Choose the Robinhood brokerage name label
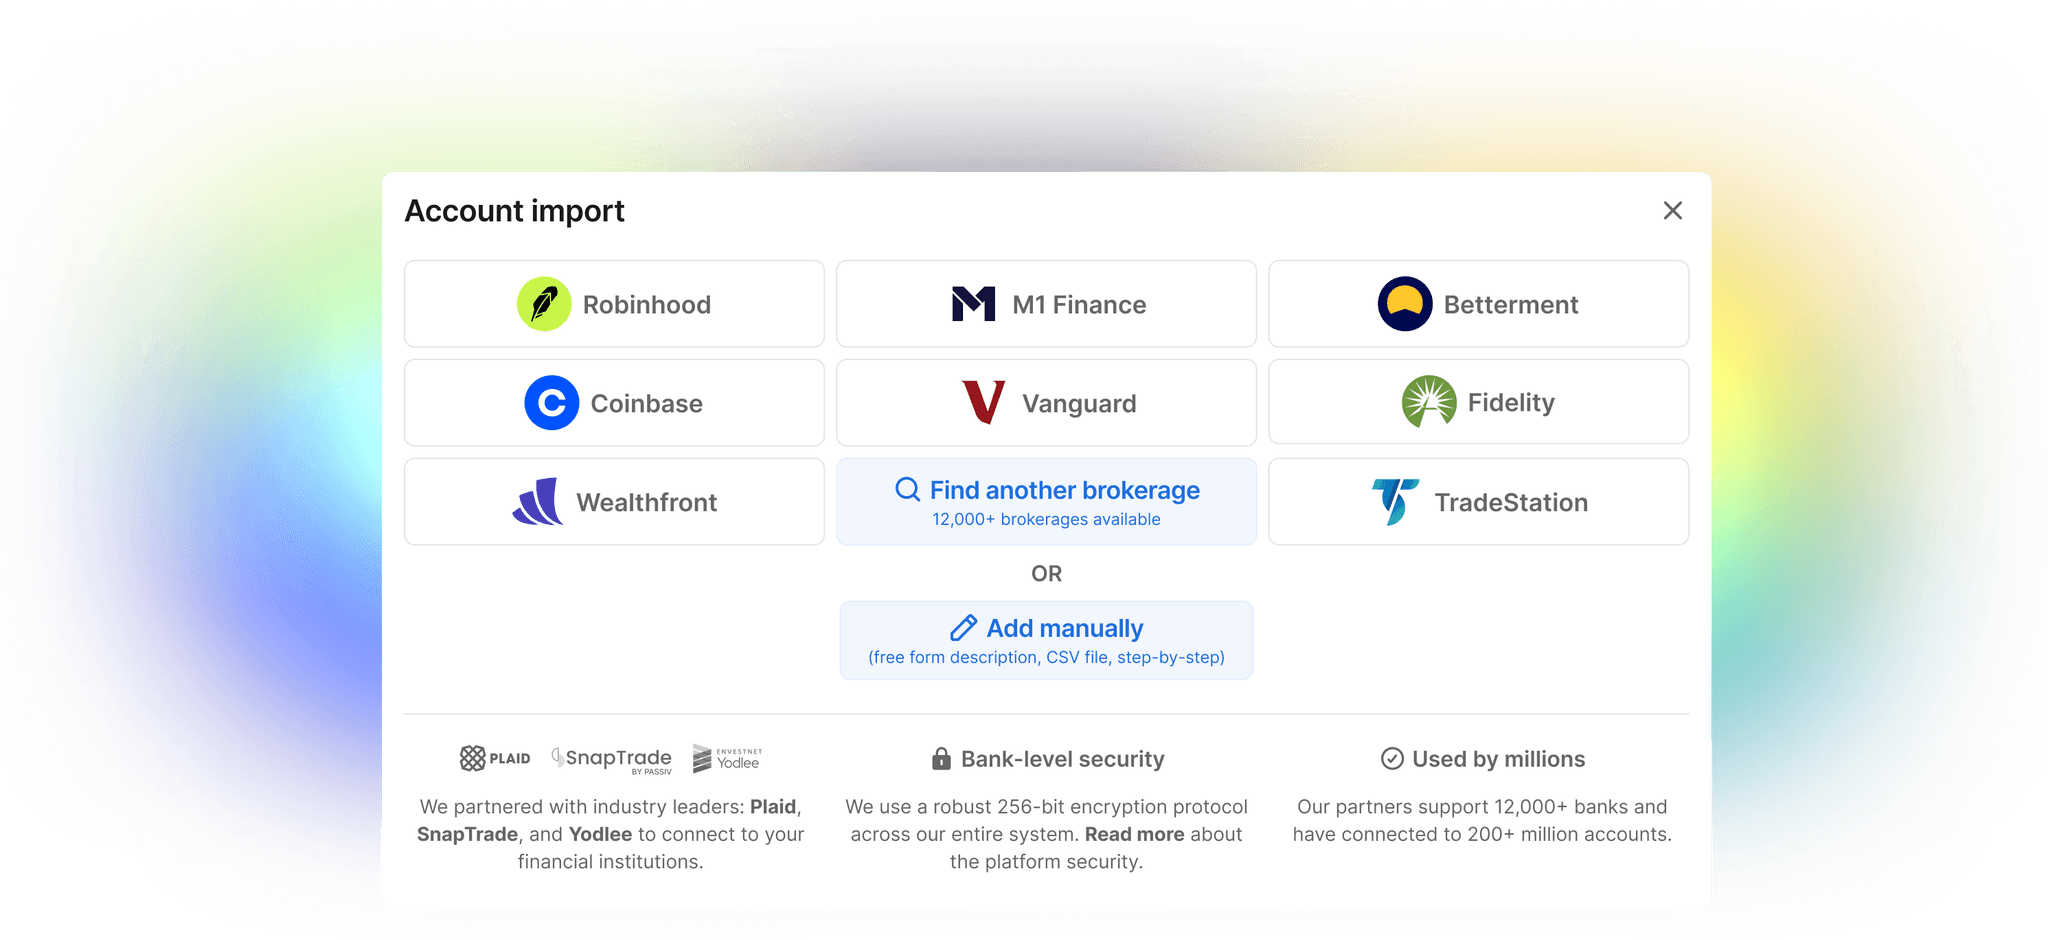The height and width of the screenshot is (940, 2048). pyautogui.click(x=647, y=305)
